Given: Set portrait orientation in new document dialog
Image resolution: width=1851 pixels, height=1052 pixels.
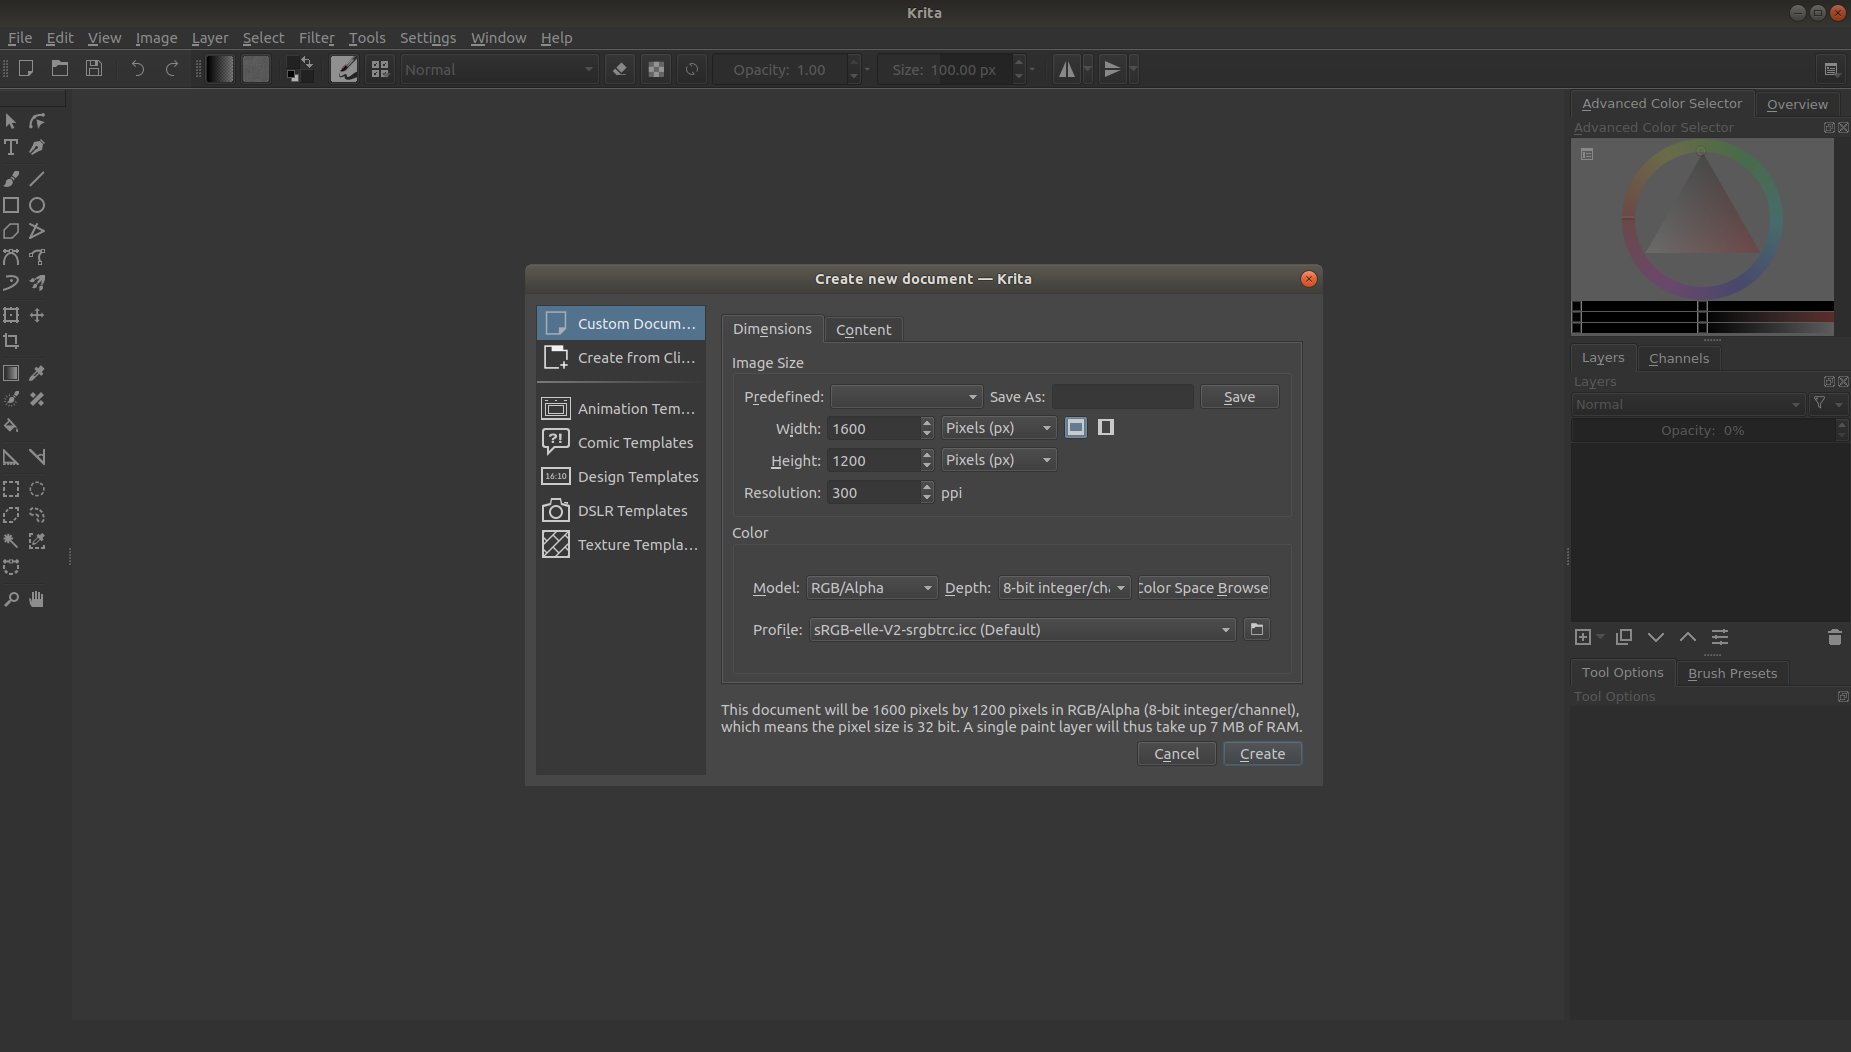Looking at the screenshot, I should coord(1106,428).
